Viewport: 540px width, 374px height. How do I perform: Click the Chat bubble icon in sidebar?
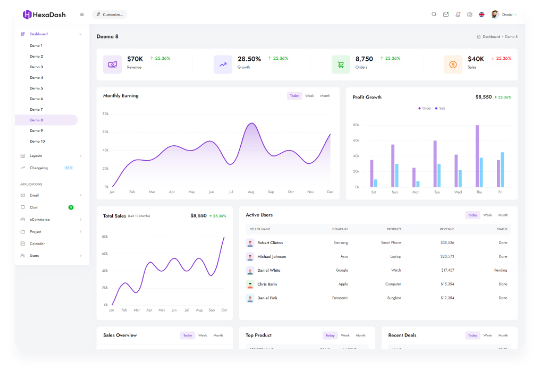(x=23, y=207)
